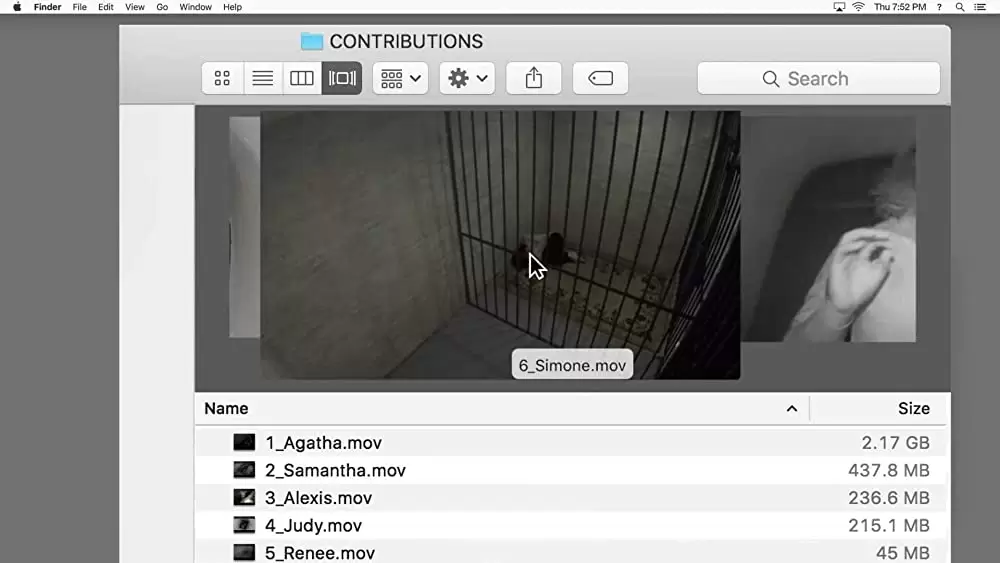Image resolution: width=1000 pixels, height=563 pixels.
Task: Switch to column view
Action: tap(302, 78)
